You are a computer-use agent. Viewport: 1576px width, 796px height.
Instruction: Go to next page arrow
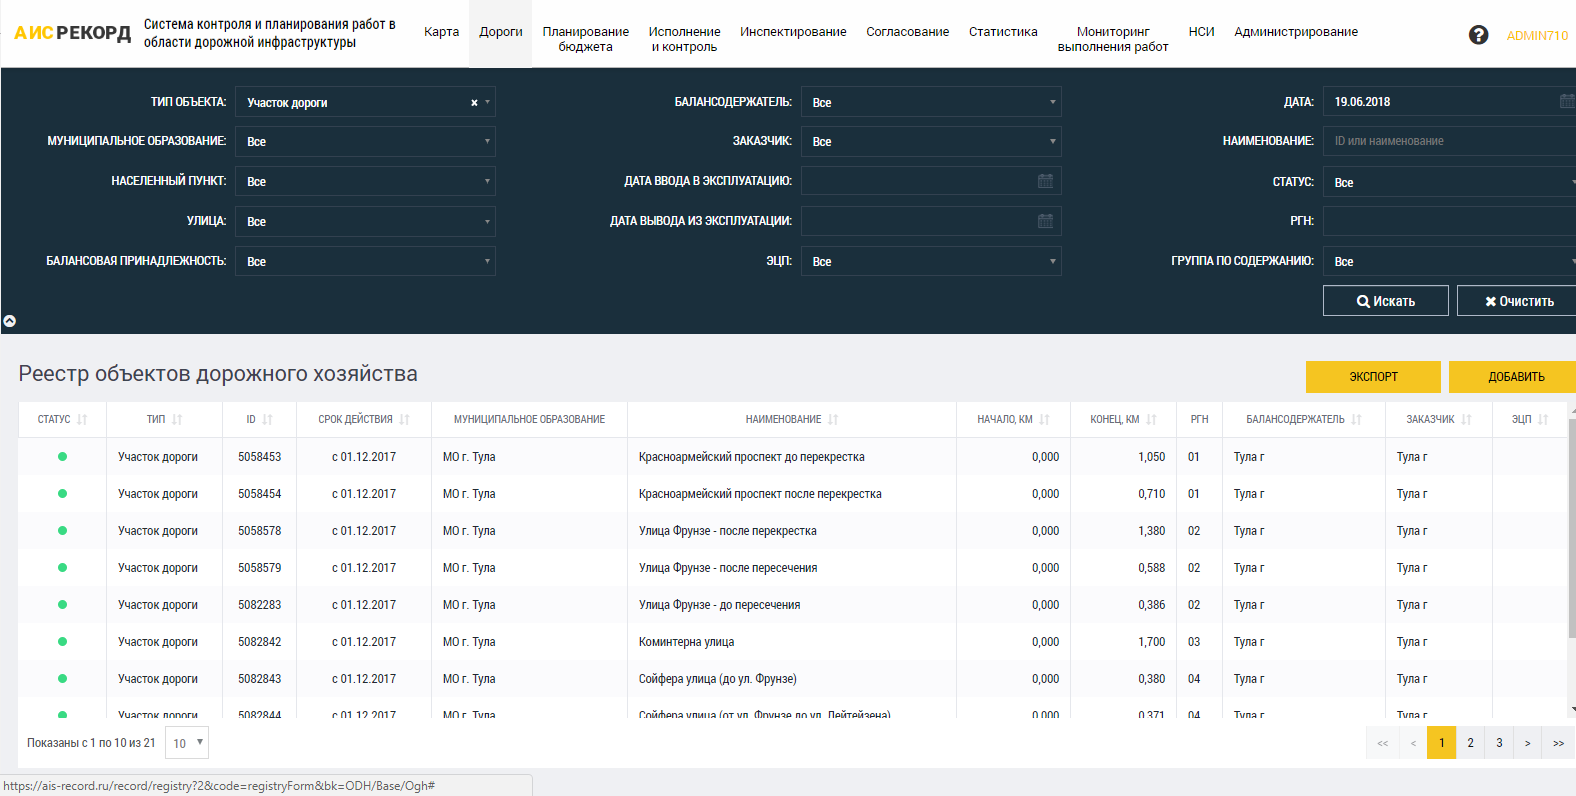pyautogui.click(x=1527, y=743)
